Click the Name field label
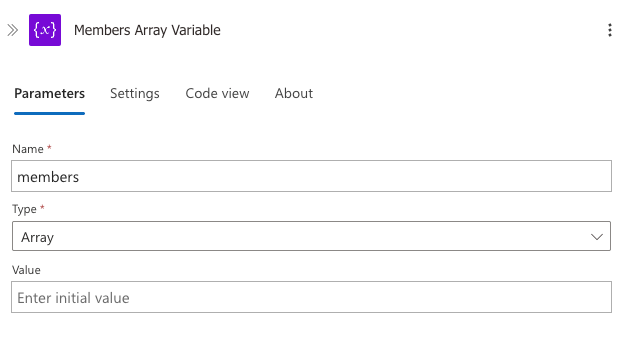 [28, 149]
